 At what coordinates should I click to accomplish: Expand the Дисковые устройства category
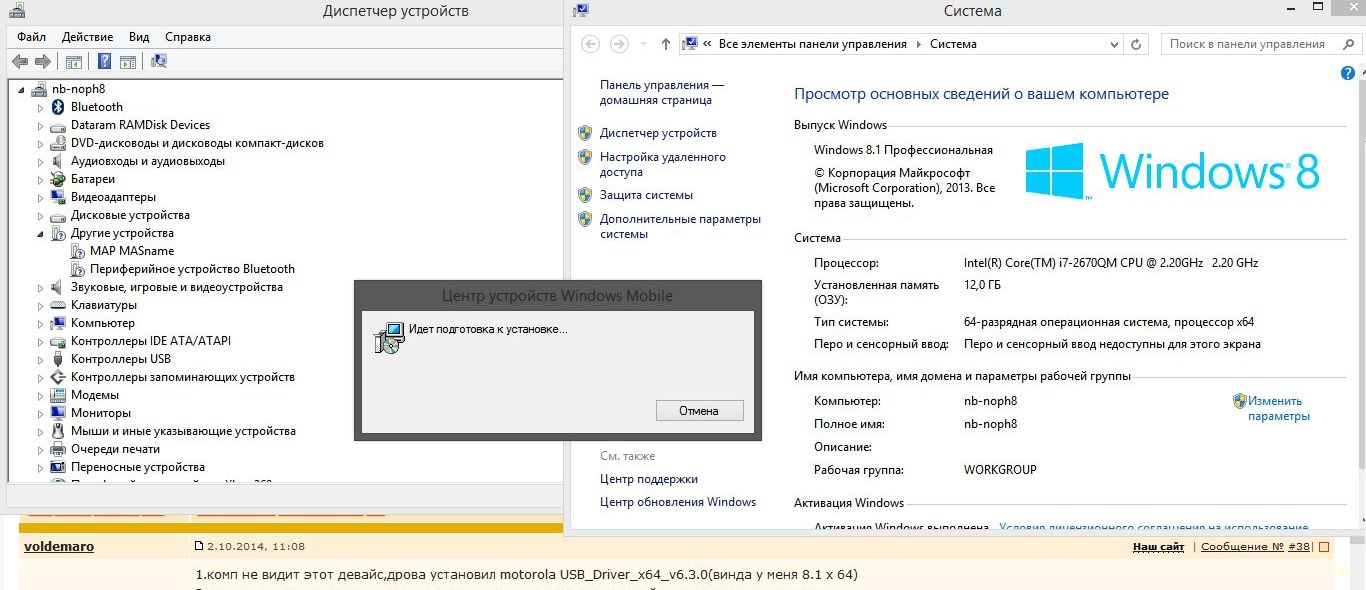click(41, 215)
